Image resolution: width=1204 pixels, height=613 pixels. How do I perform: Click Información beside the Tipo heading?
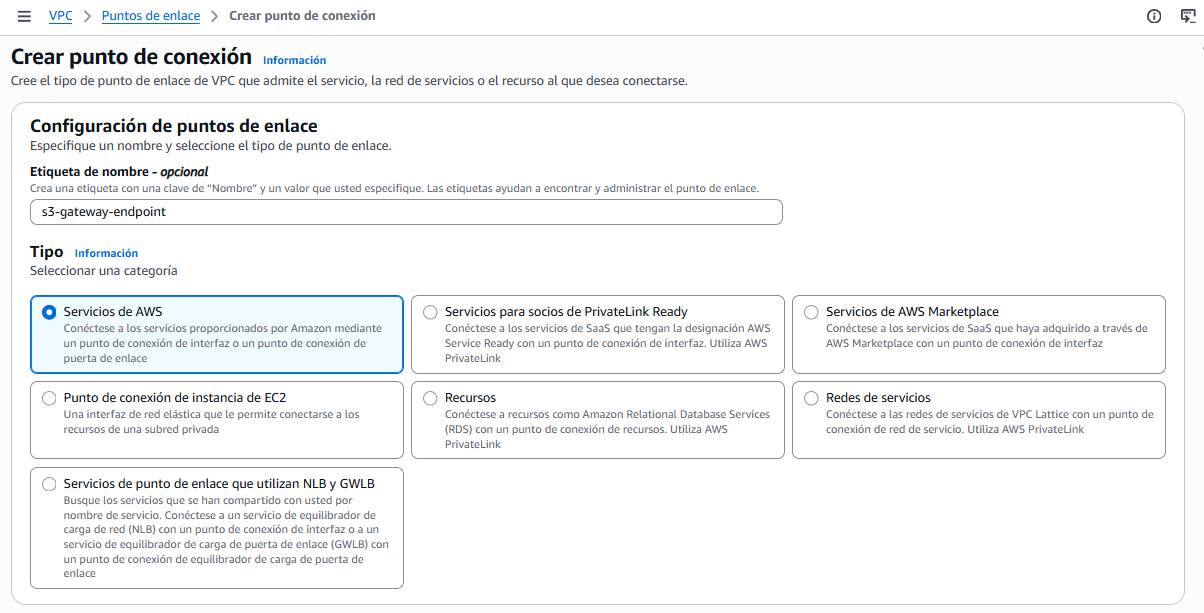106,252
